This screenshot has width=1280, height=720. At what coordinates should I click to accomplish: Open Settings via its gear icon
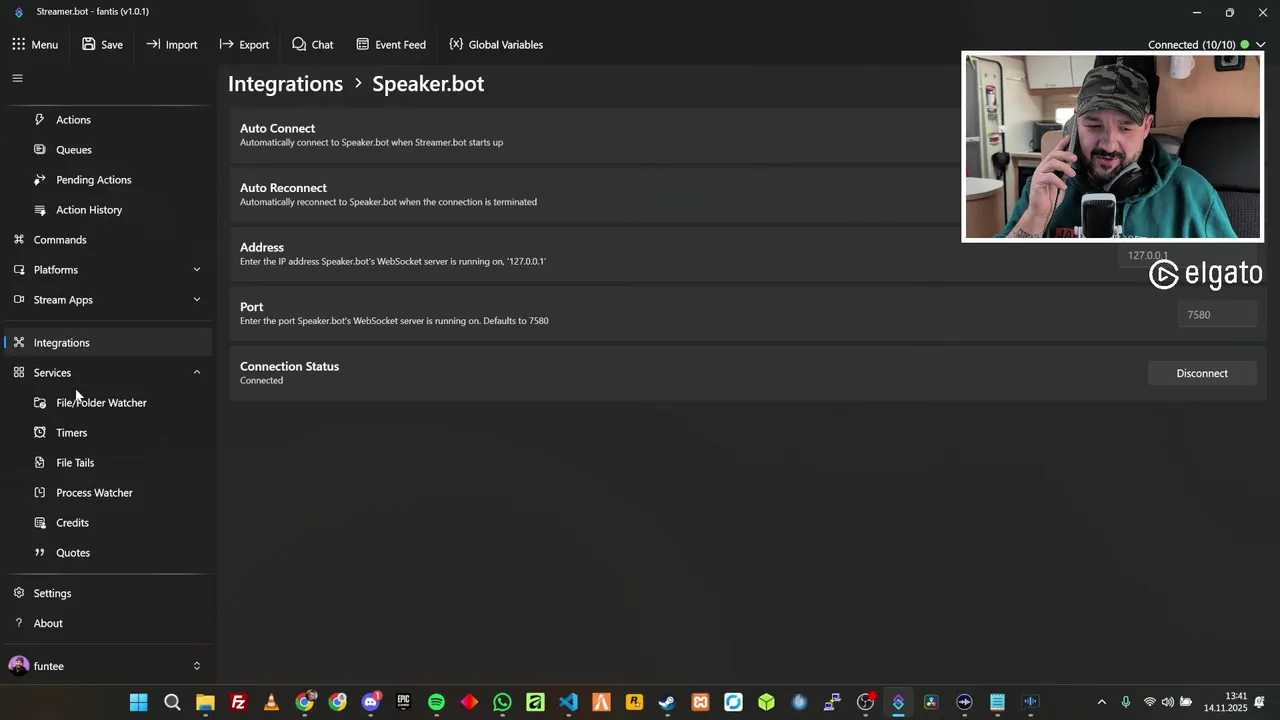[x=18, y=594]
